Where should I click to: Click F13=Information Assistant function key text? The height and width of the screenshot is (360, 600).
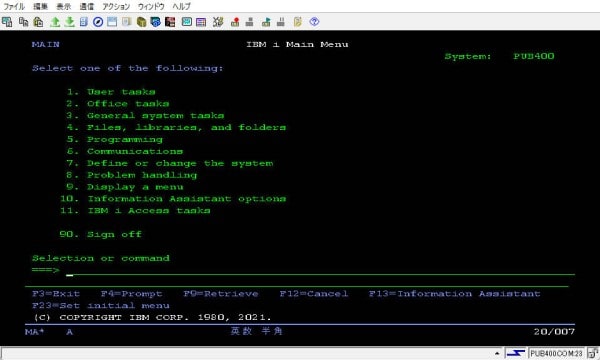point(455,294)
